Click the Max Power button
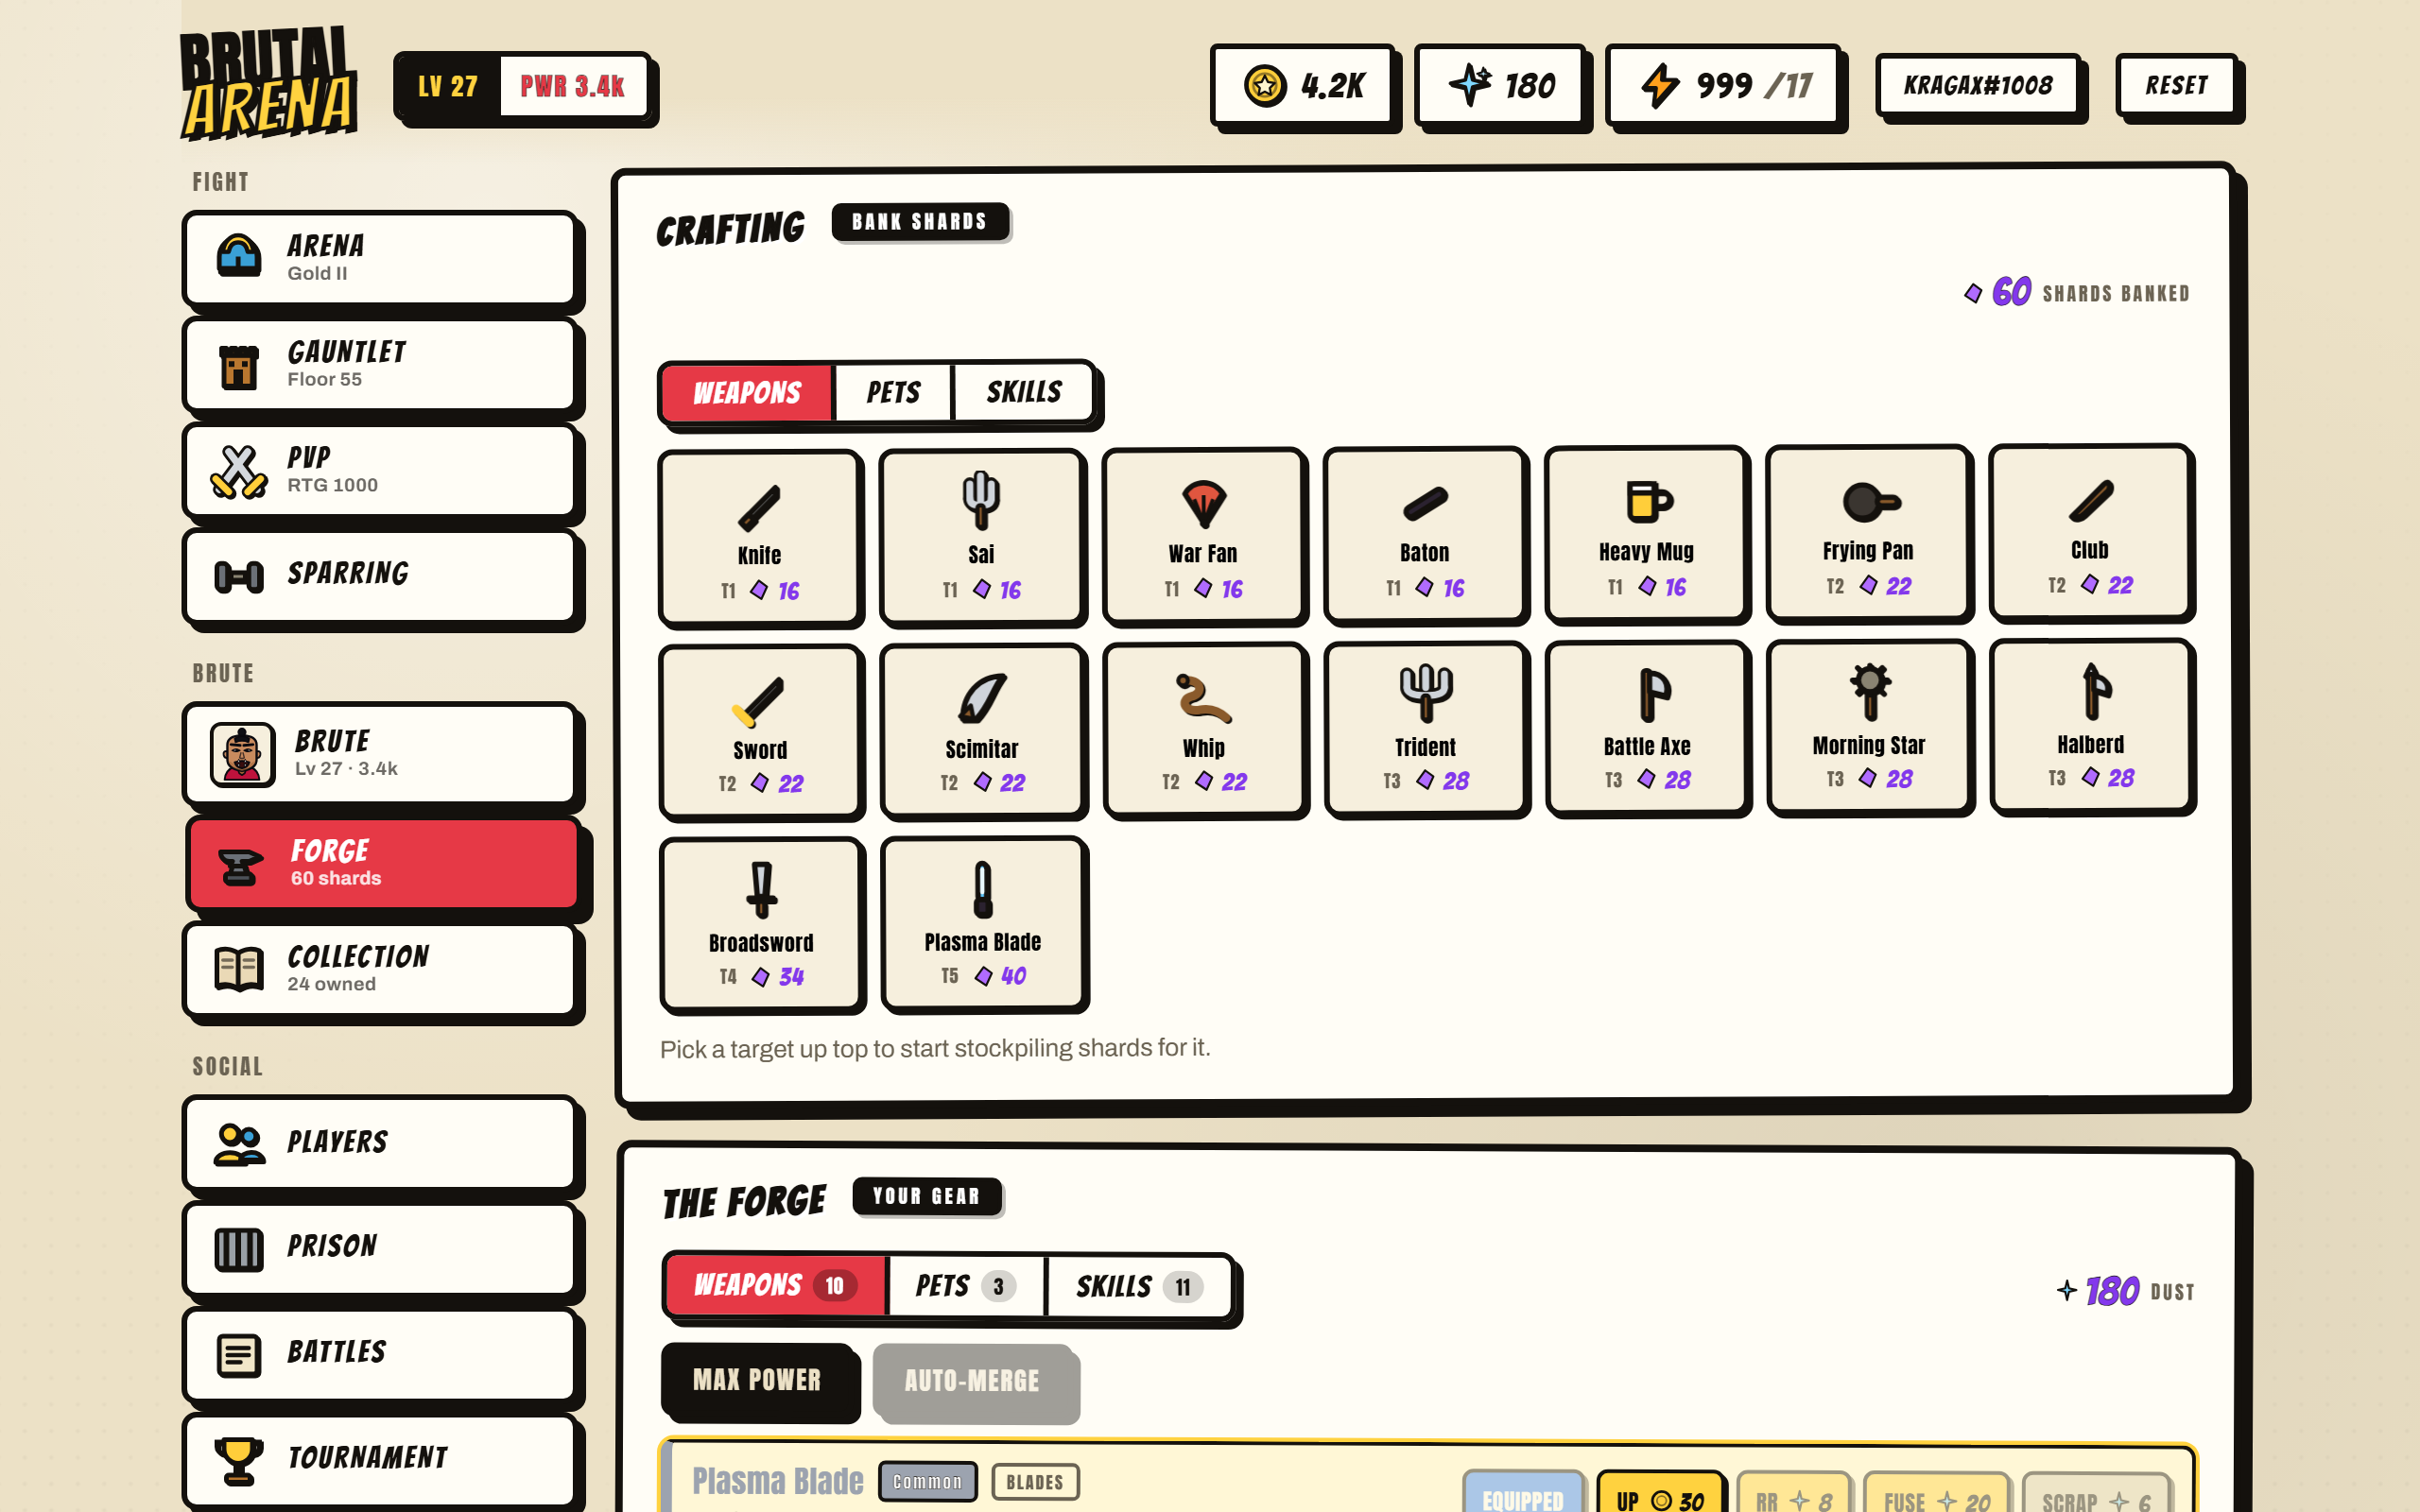 coord(757,1380)
